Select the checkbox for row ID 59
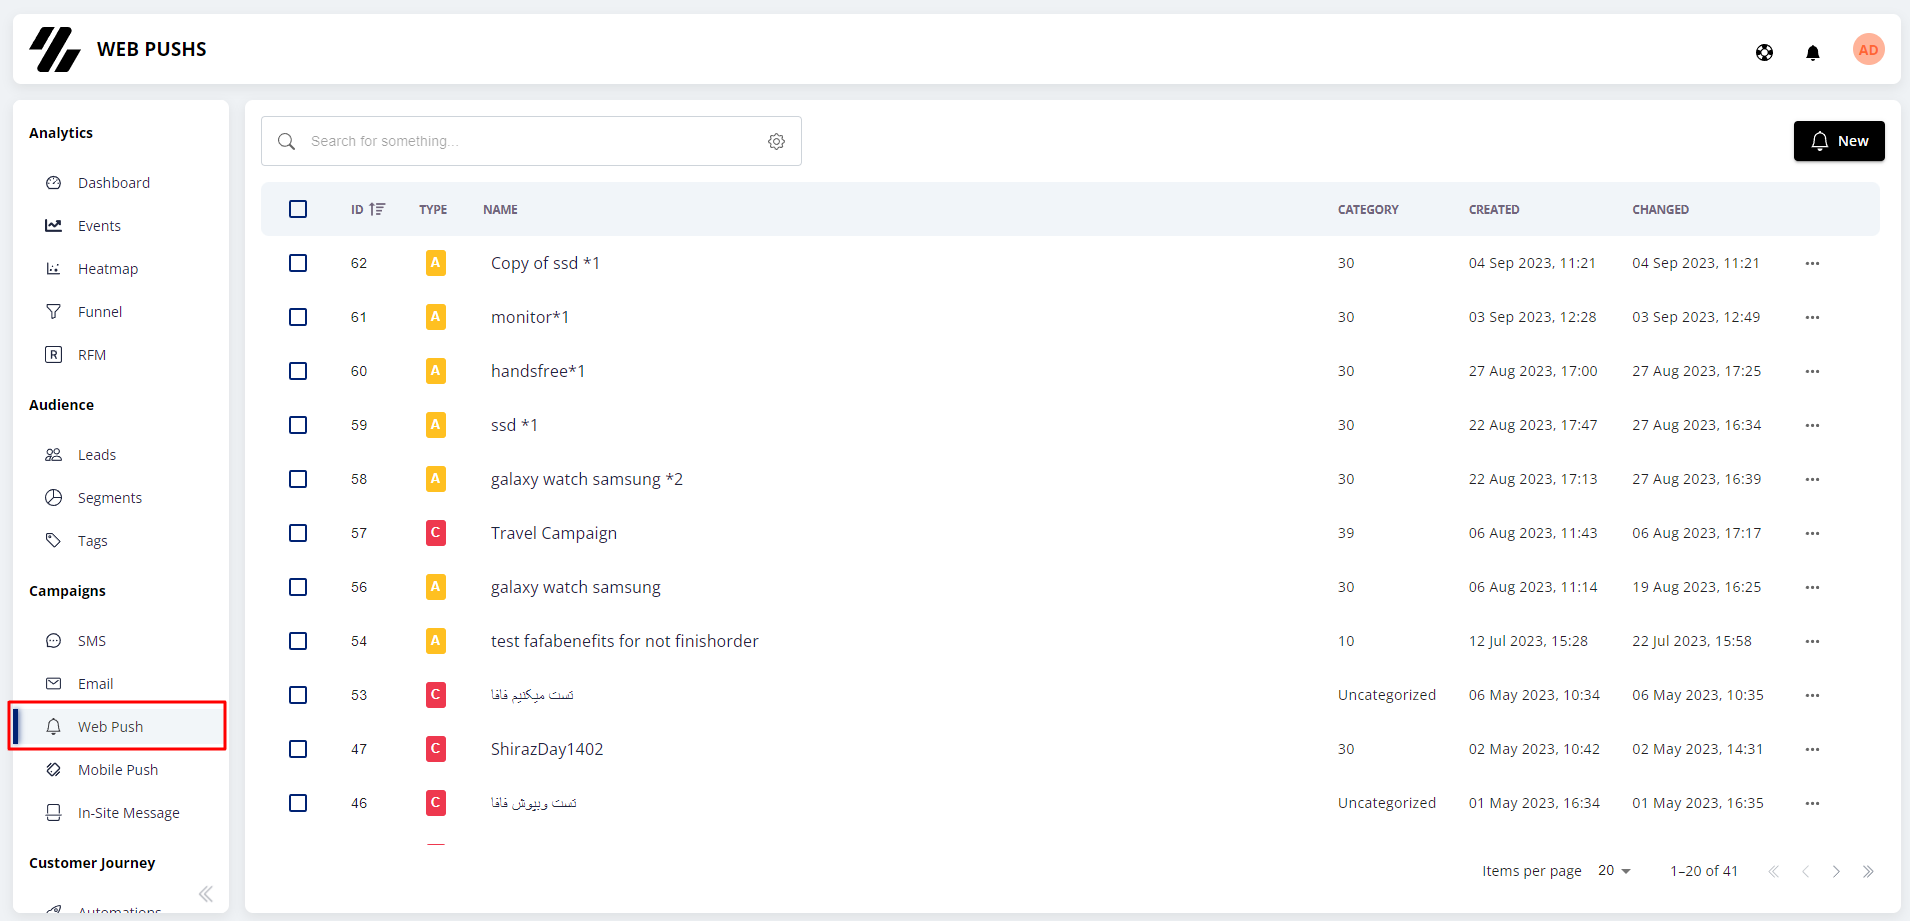Image resolution: width=1910 pixels, height=921 pixels. pyautogui.click(x=298, y=425)
